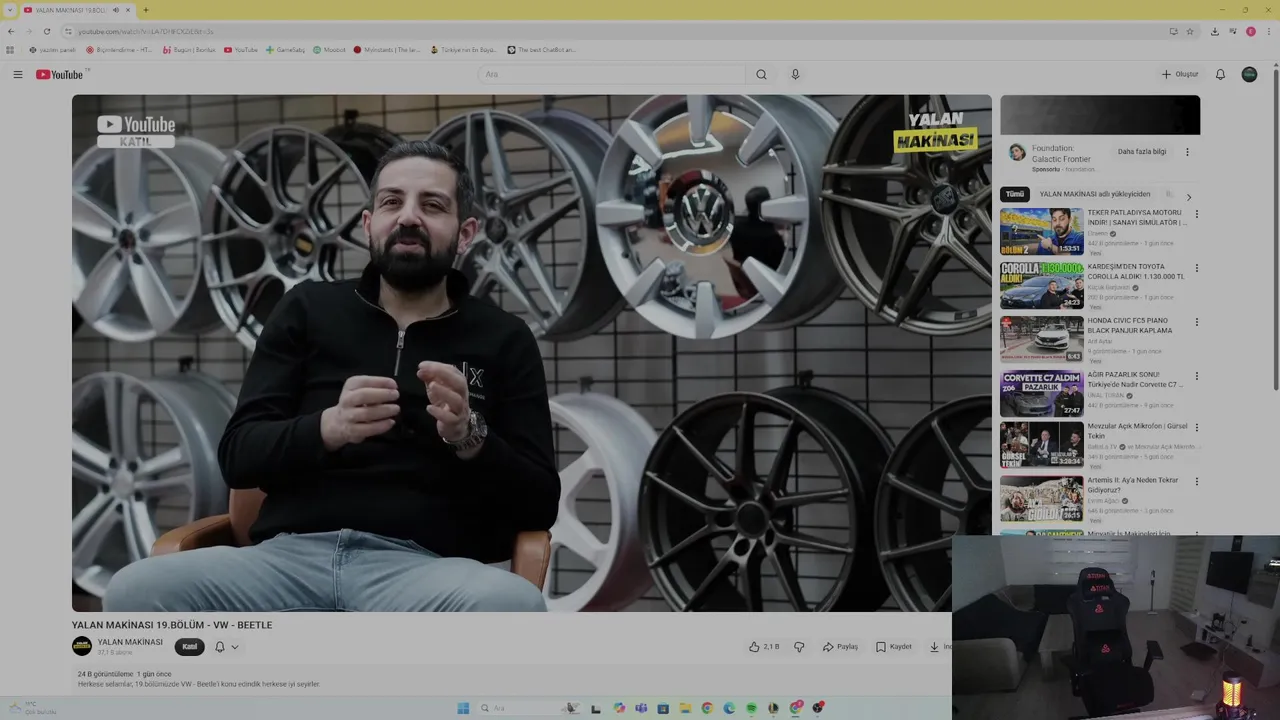Screen dimensions: 1280x720
Task: Open the Moobot bookmark
Action: (329, 49)
